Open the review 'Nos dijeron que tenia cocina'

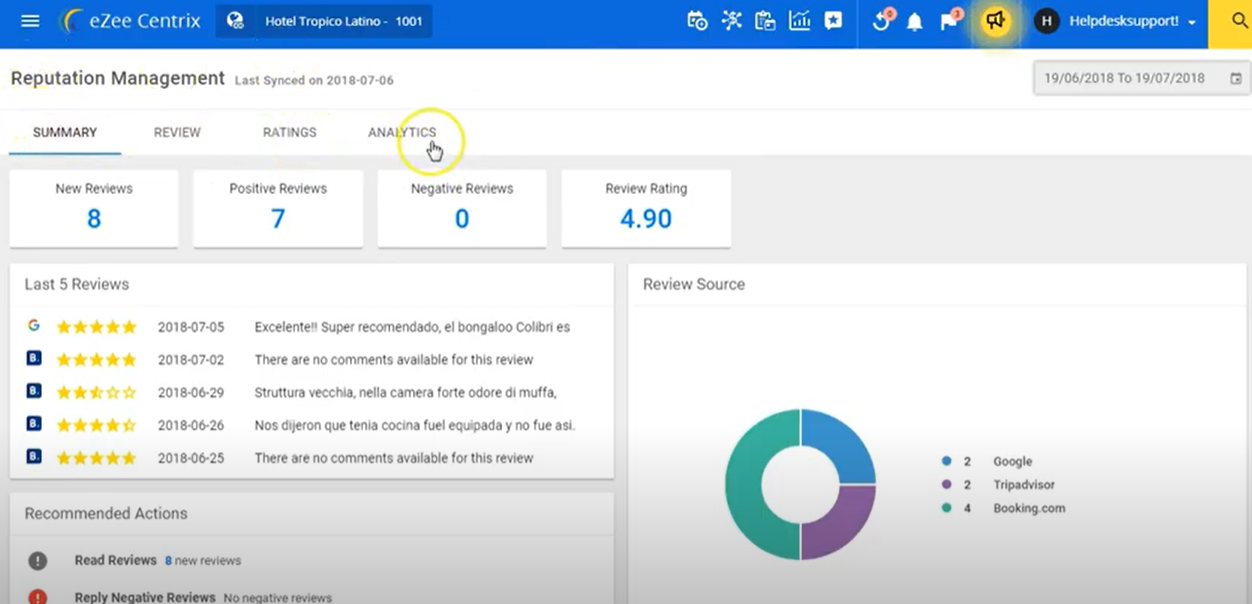pyautogui.click(x=415, y=425)
